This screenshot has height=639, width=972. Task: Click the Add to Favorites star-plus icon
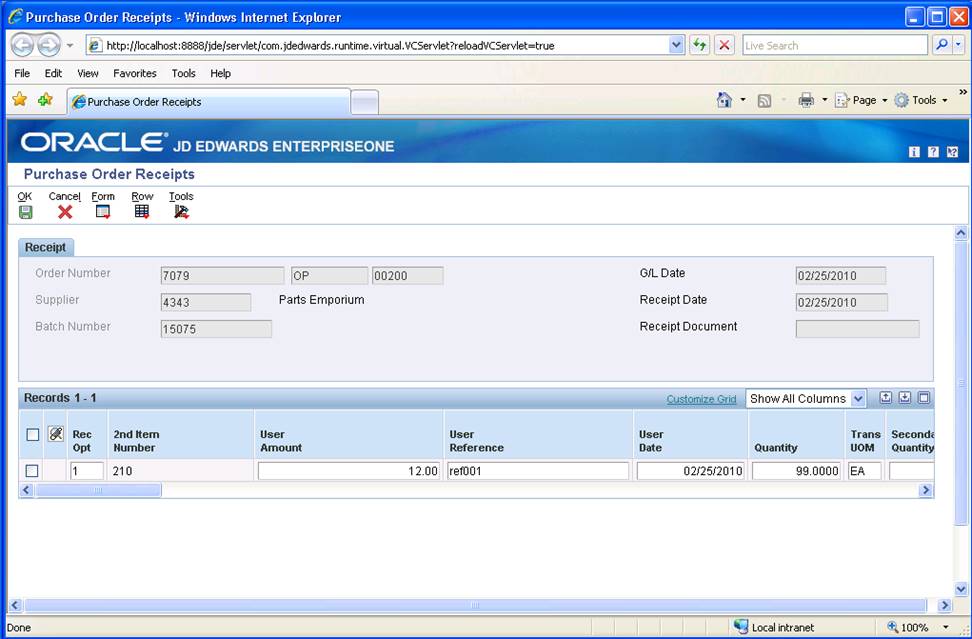coord(45,99)
